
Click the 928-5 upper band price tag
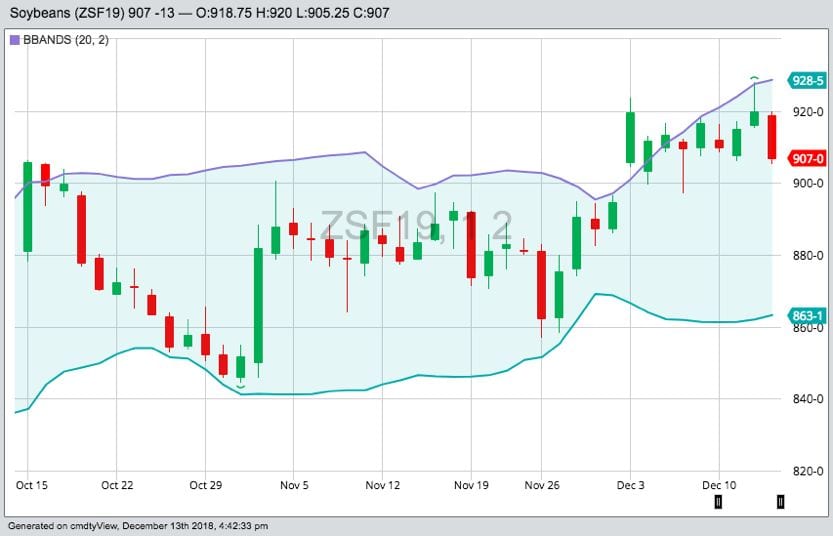[806, 80]
